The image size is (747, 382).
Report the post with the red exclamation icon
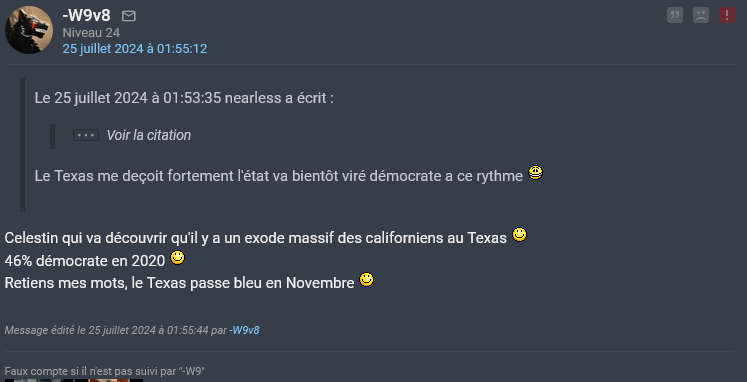727,15
